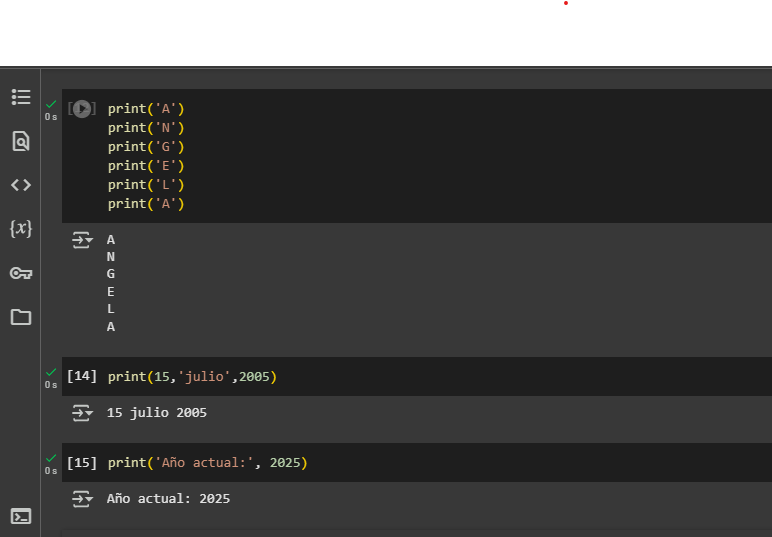
Task: Place cursor in print(15,'julio',2005) code
Action: 192,377
